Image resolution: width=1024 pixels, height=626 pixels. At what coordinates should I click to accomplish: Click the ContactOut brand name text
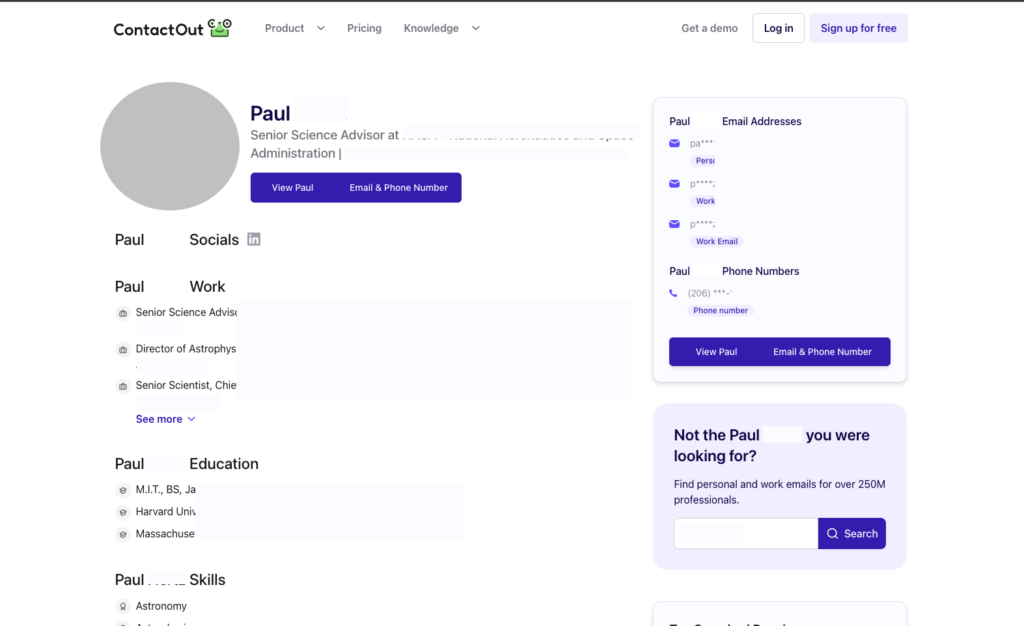click(x=159, y=29)
